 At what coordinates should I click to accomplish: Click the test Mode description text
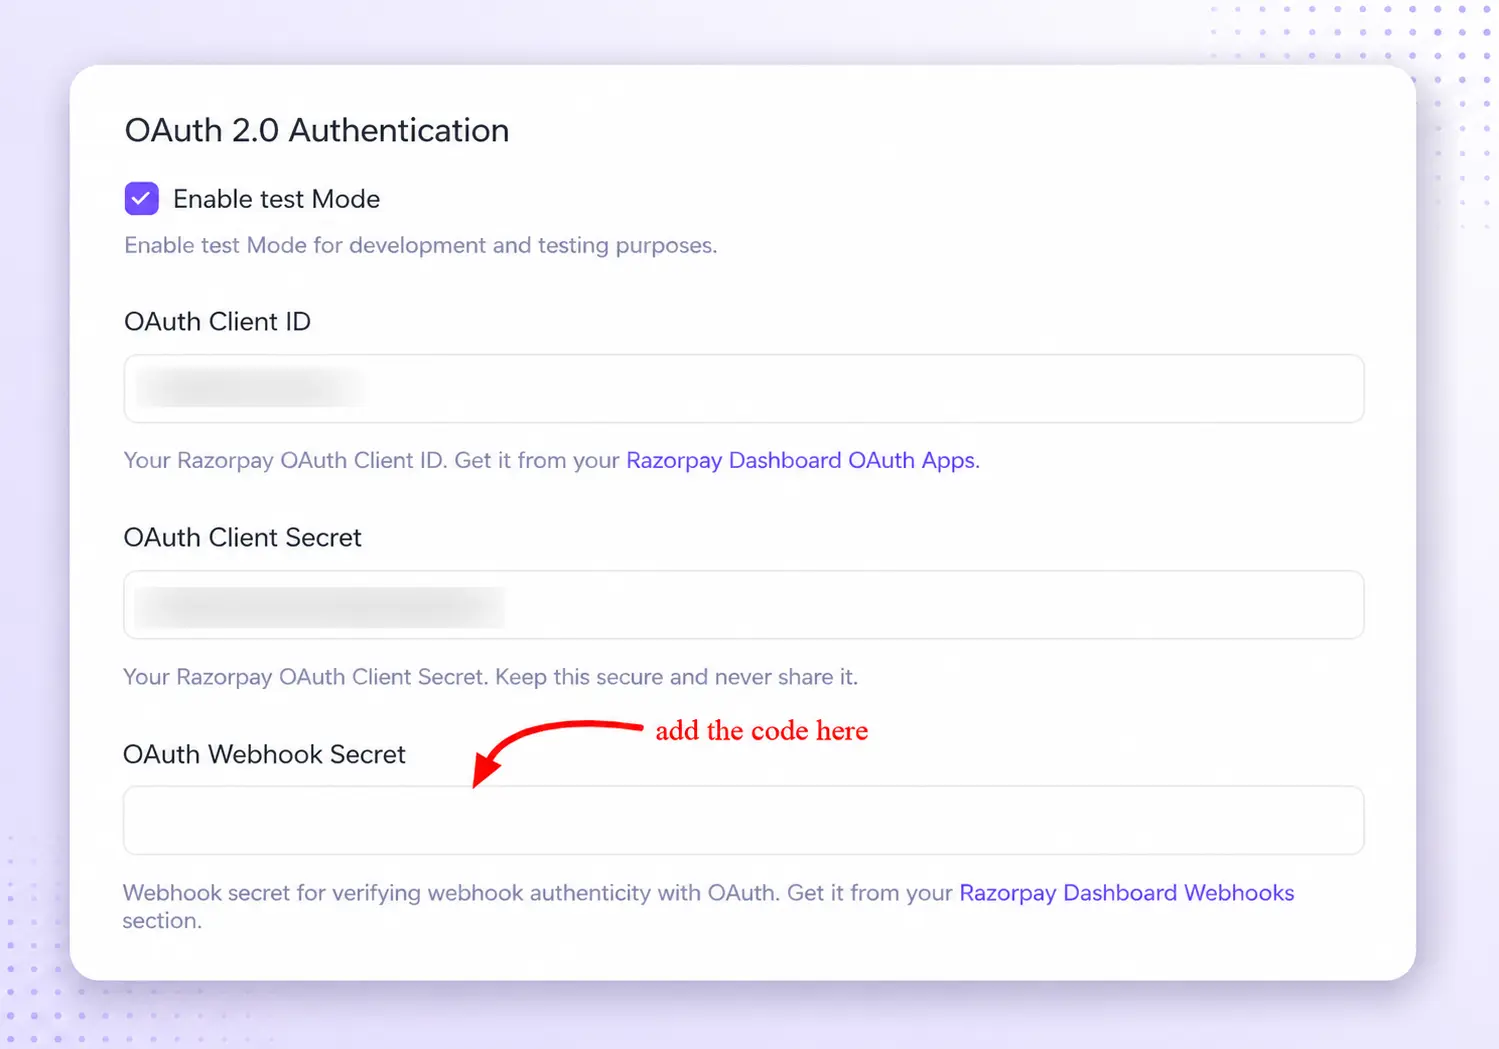tap(420, 245)
